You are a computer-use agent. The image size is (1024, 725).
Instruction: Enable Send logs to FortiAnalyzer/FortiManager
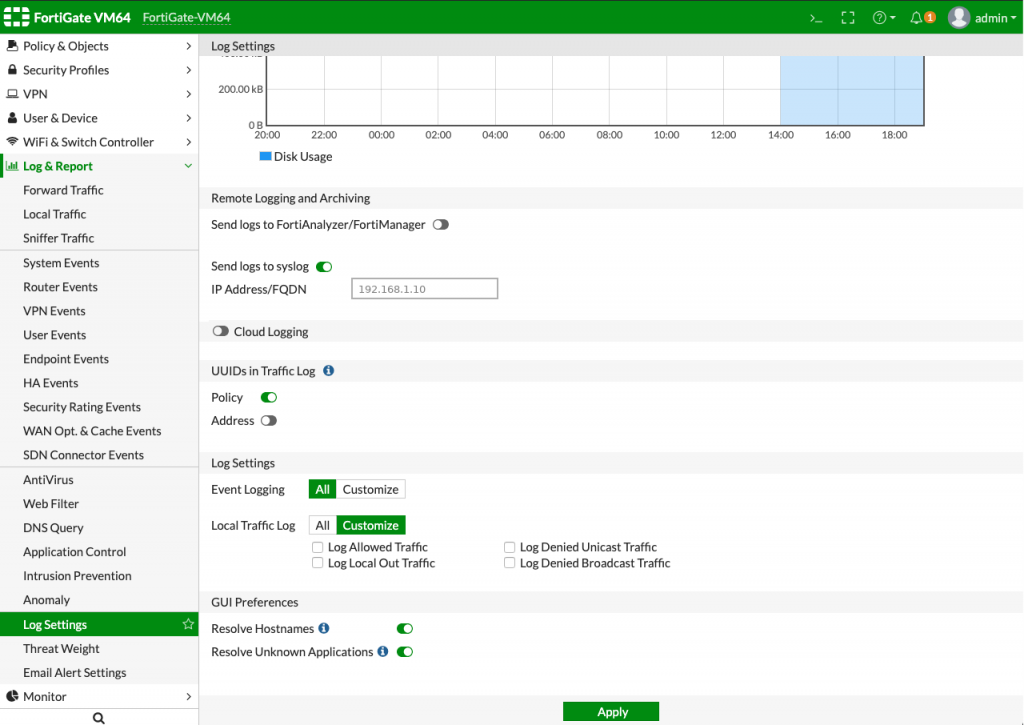tap(441, 225)
